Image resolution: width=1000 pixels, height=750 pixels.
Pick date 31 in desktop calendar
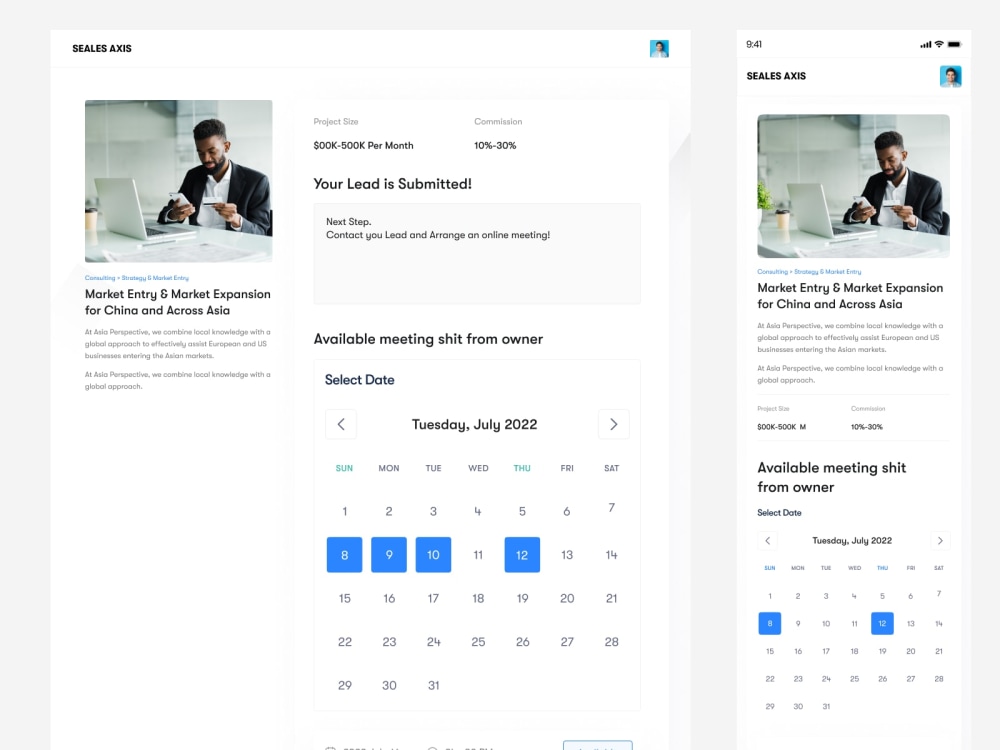pyautogui.click(x=434, y=685)
